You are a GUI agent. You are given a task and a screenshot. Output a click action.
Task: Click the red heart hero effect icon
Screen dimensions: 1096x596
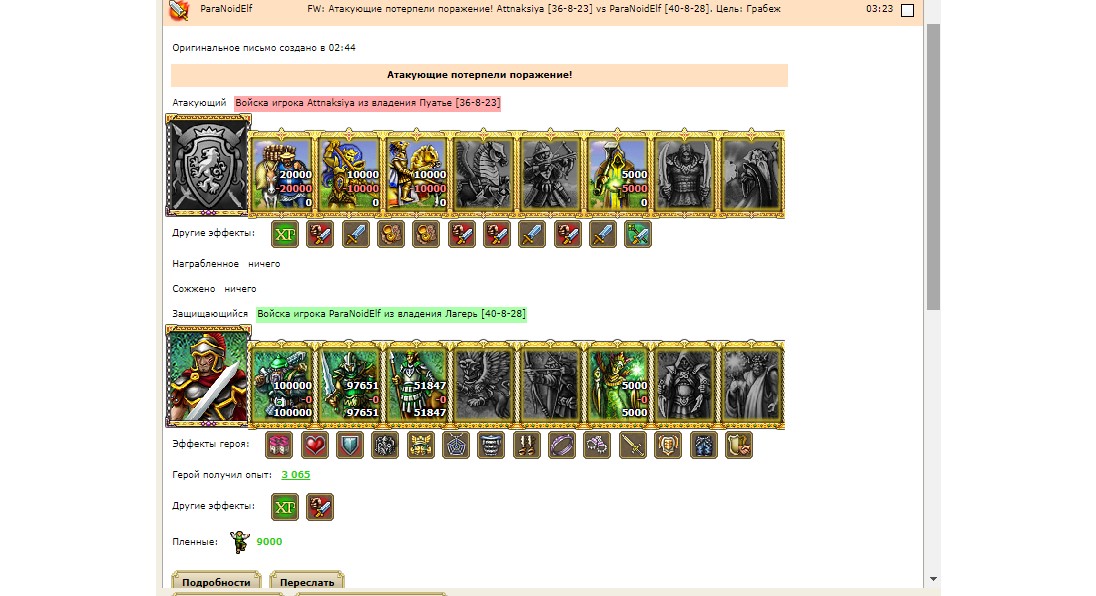tap(315, 445)
